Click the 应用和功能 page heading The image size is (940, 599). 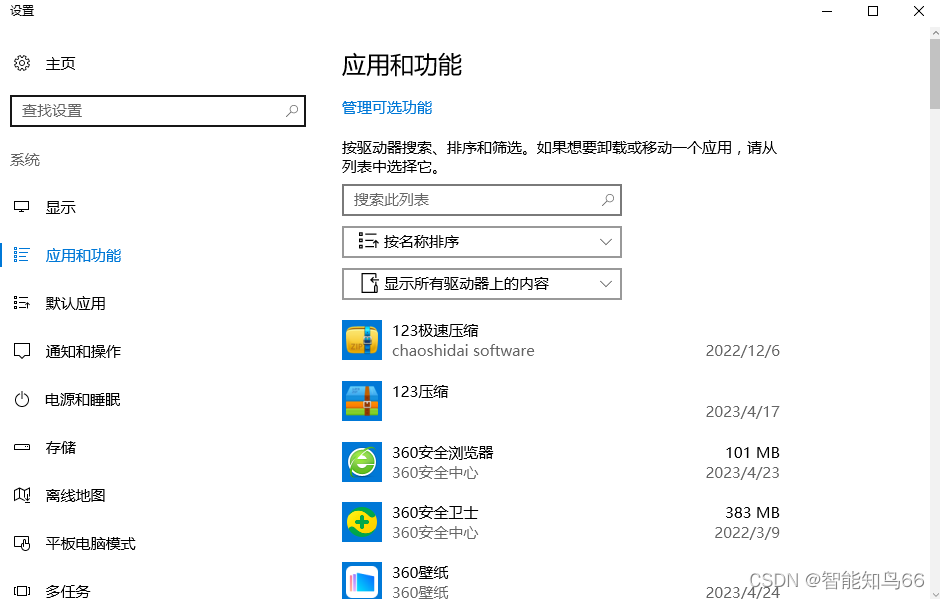pyautogui.click(x=402, y=65)
